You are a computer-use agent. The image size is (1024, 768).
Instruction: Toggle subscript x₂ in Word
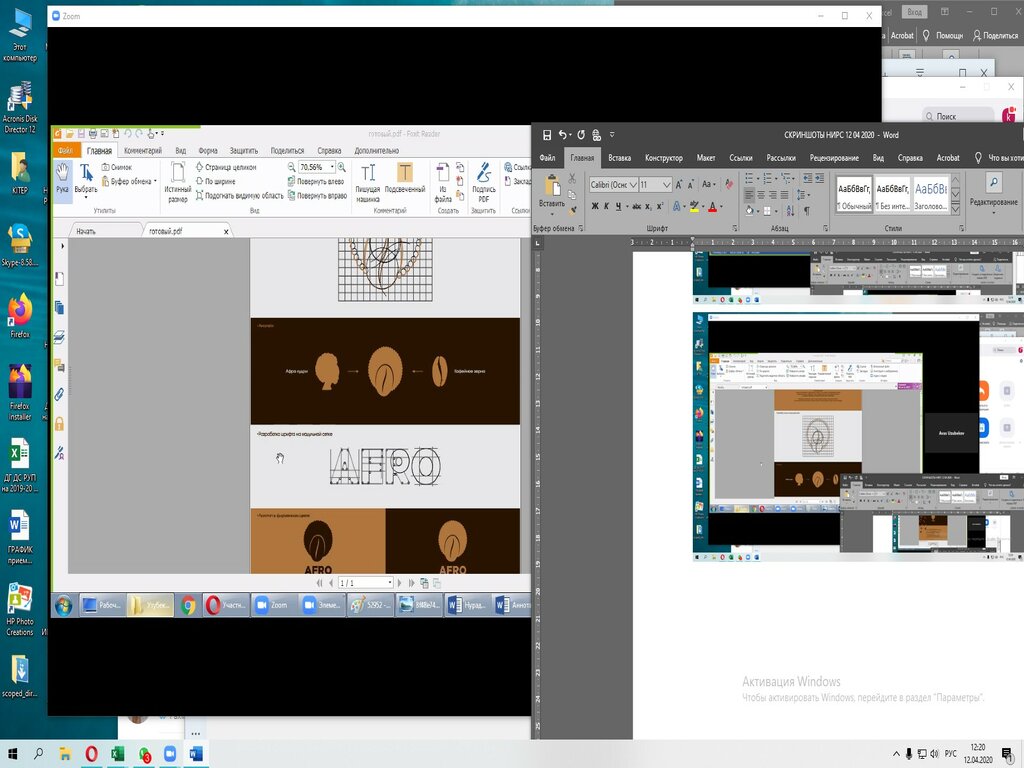click(648, 206)
